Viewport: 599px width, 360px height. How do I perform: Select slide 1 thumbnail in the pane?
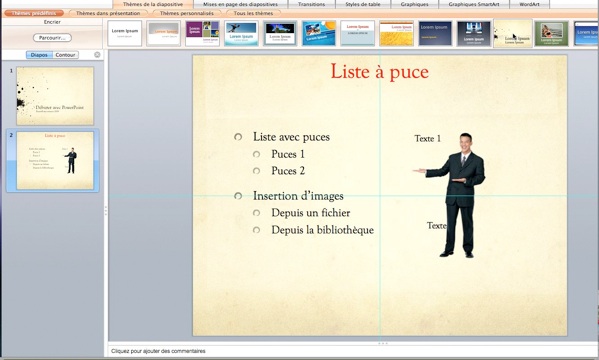pyautogui.click(x=55, y=96)
